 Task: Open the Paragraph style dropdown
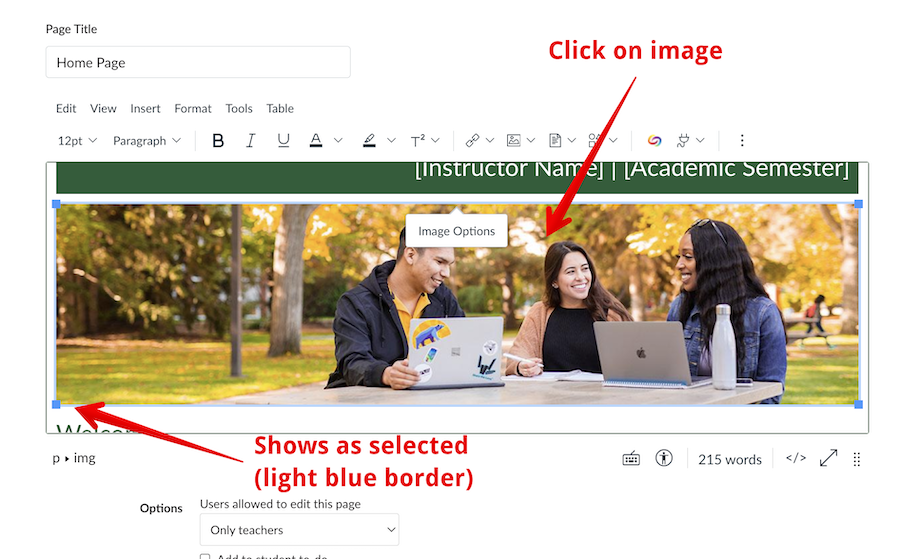click(x=147, y=141)
